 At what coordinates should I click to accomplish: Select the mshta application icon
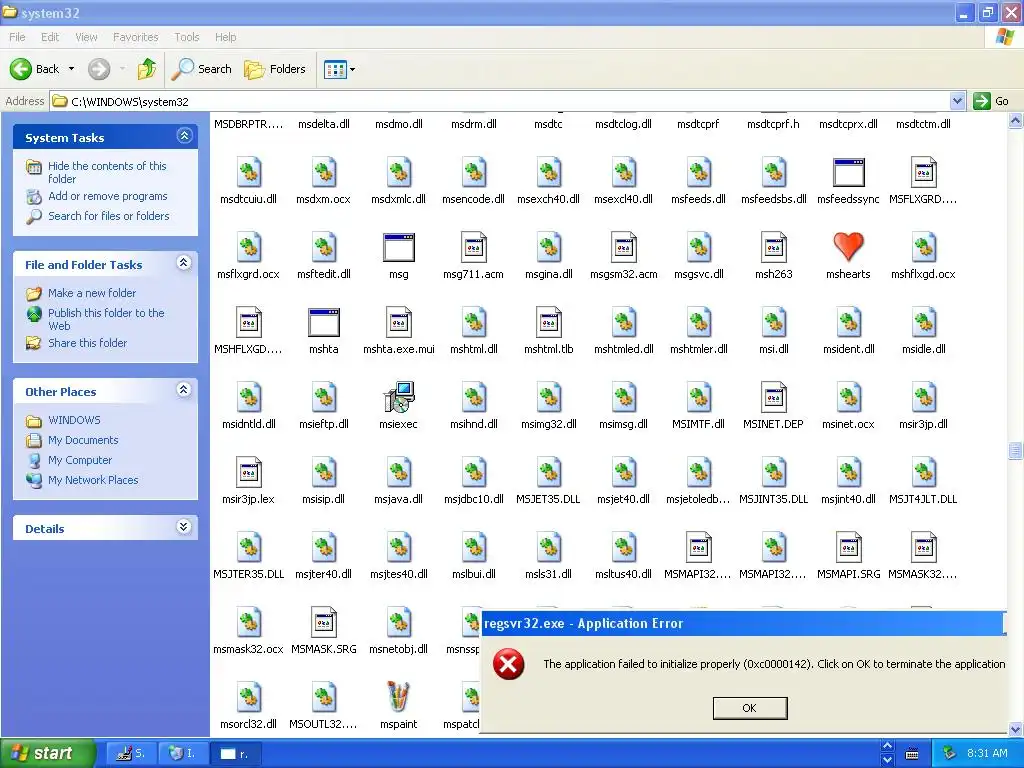point(324,323)
